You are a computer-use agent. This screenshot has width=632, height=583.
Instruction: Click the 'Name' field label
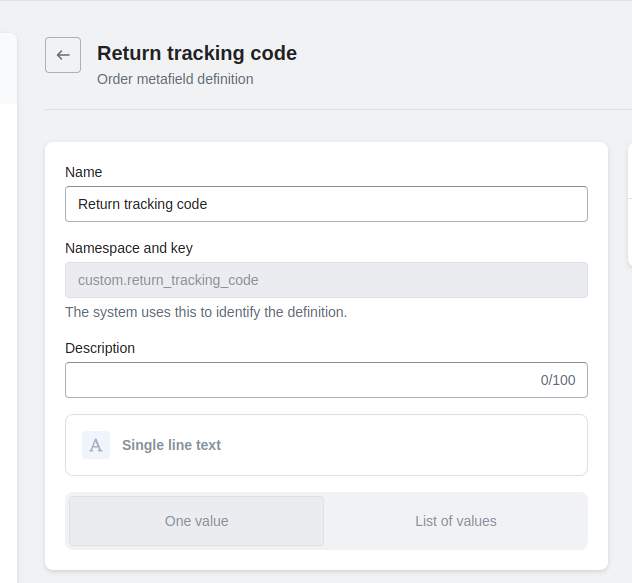(84, 172)
